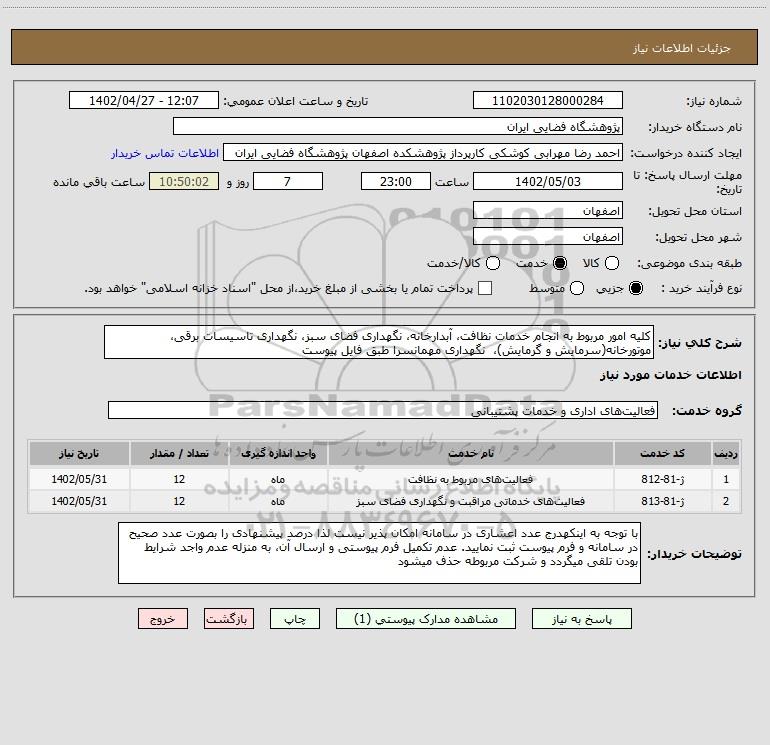Click the need date in row 1
Image resolution: width=770 pixels, height=745 pixels.
(x=79, y=479)
